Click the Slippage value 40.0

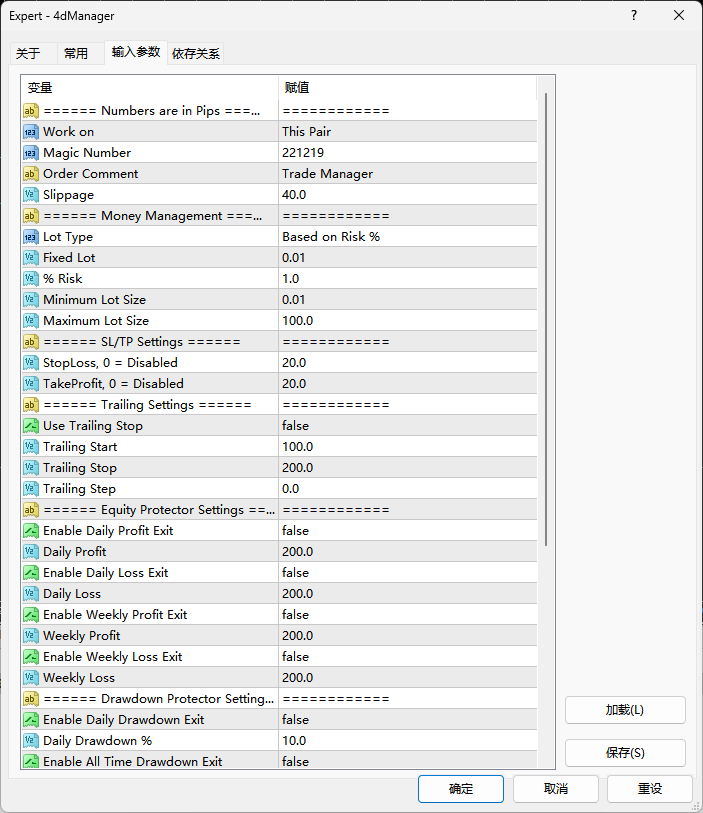(x=294, y=195)
